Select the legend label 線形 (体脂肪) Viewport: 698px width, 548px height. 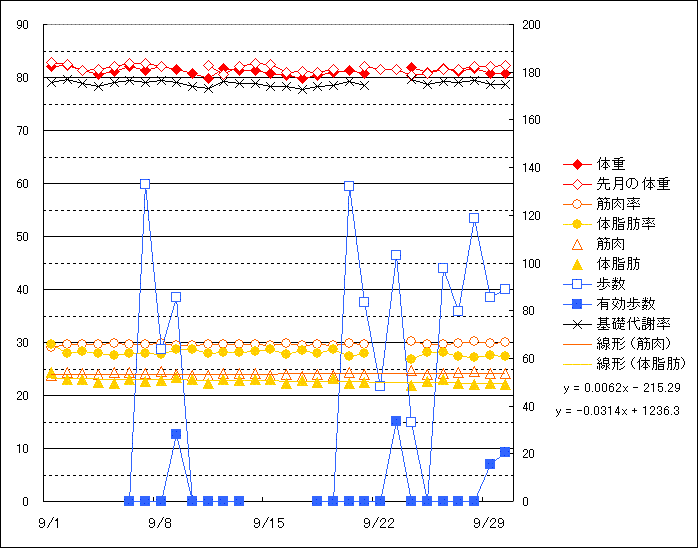click(641, 364)
